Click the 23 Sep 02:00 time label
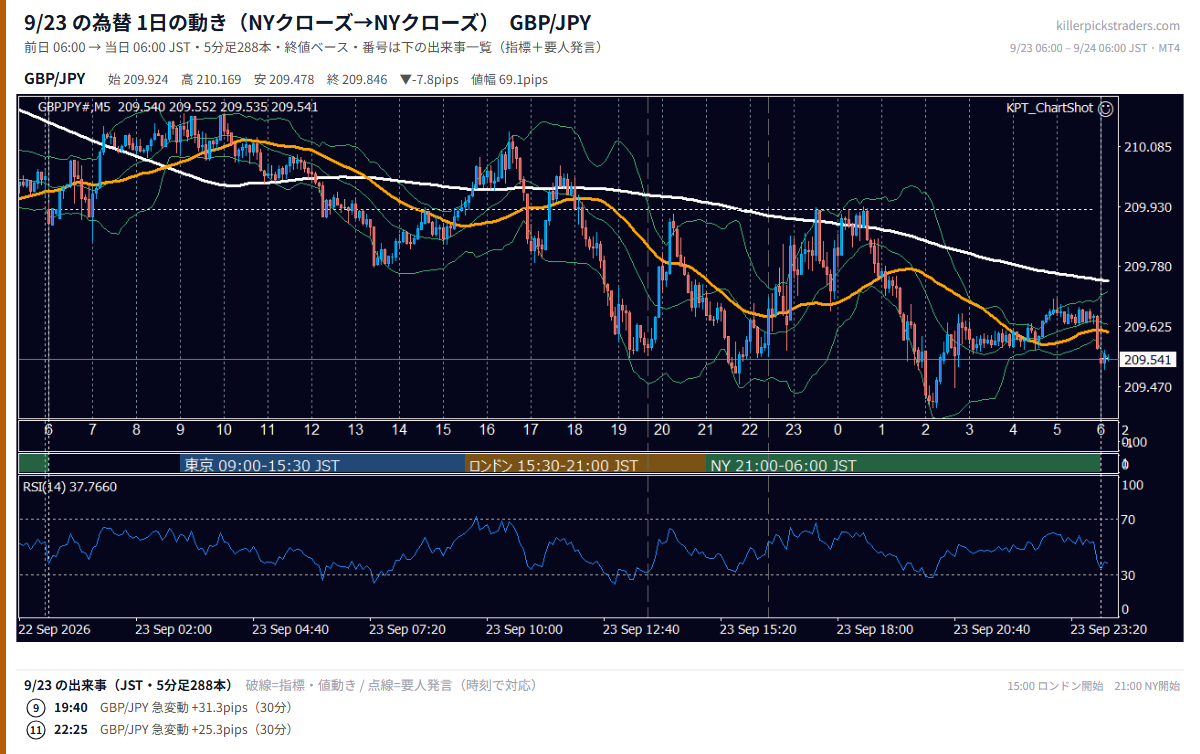Image resolution: width=1200 pixels, height=754 pixels. (173, 630)
